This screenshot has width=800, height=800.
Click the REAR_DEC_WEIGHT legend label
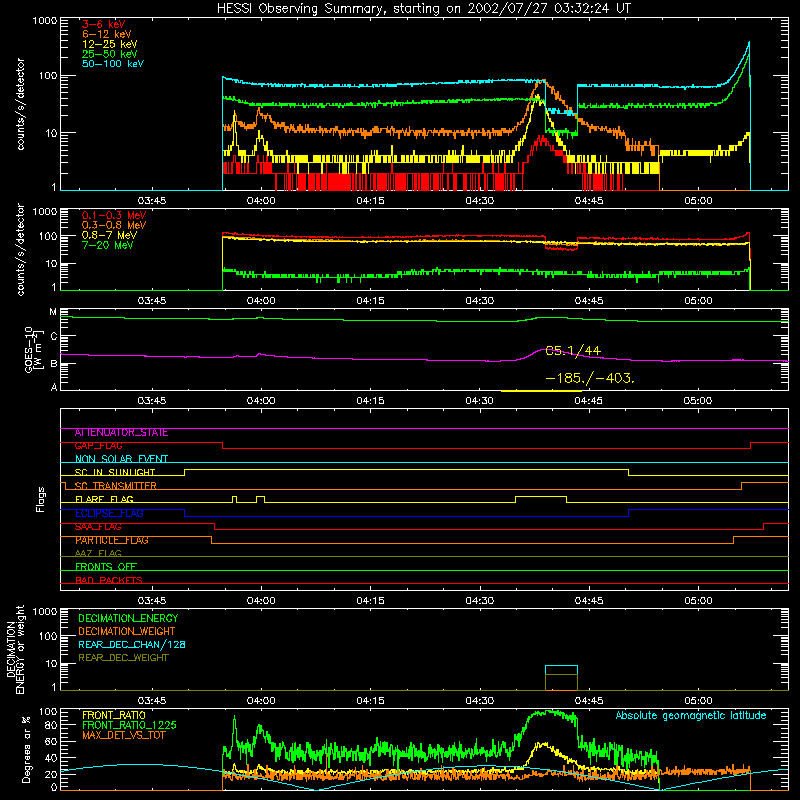(123, 658)
